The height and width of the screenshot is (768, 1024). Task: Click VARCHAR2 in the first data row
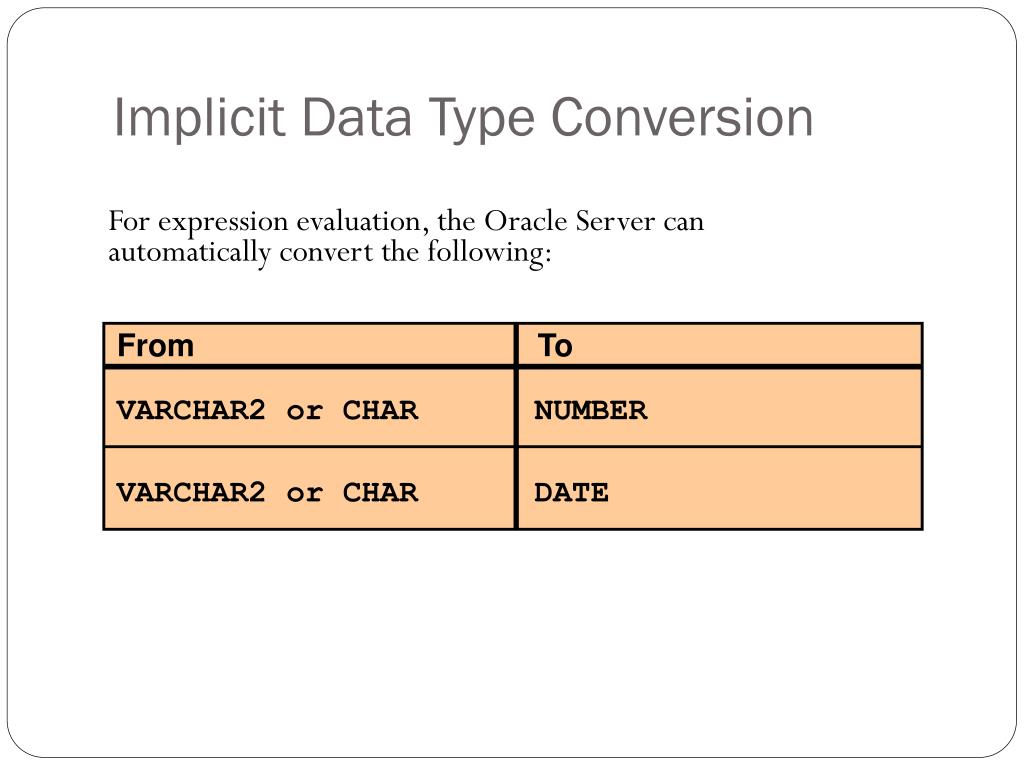(x=191, y=410)
